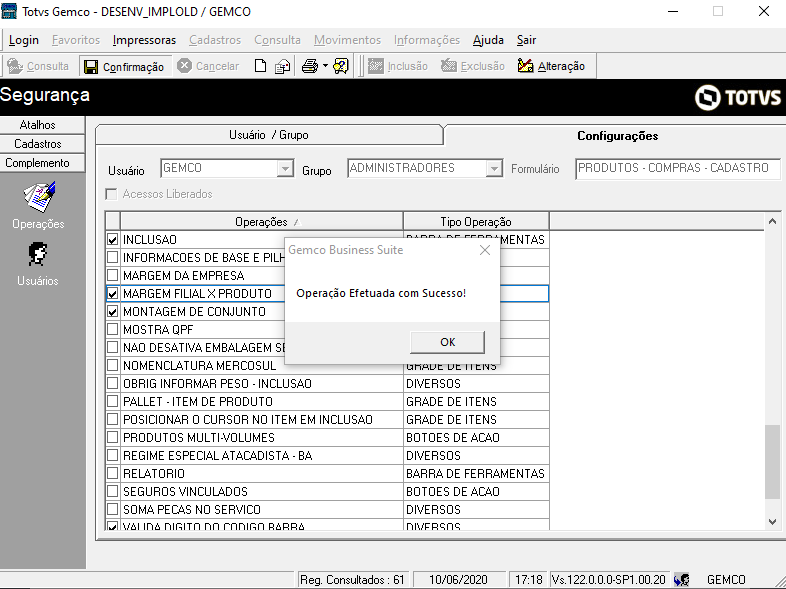
Task: Check MOSTRA QPF checkbox
Action: tap(113, 329)
